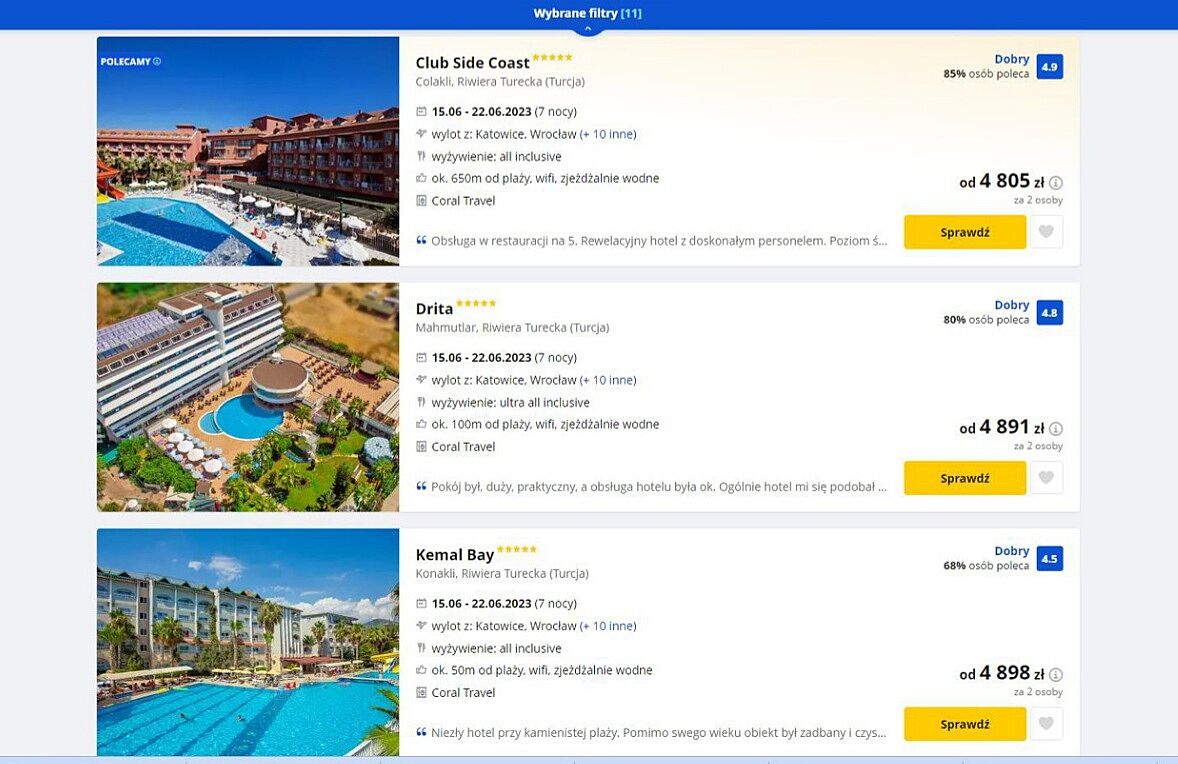The image size is (1178, 764).
Task: Collapse the Wybrane filtry chevron
Action: coord(588,29)
